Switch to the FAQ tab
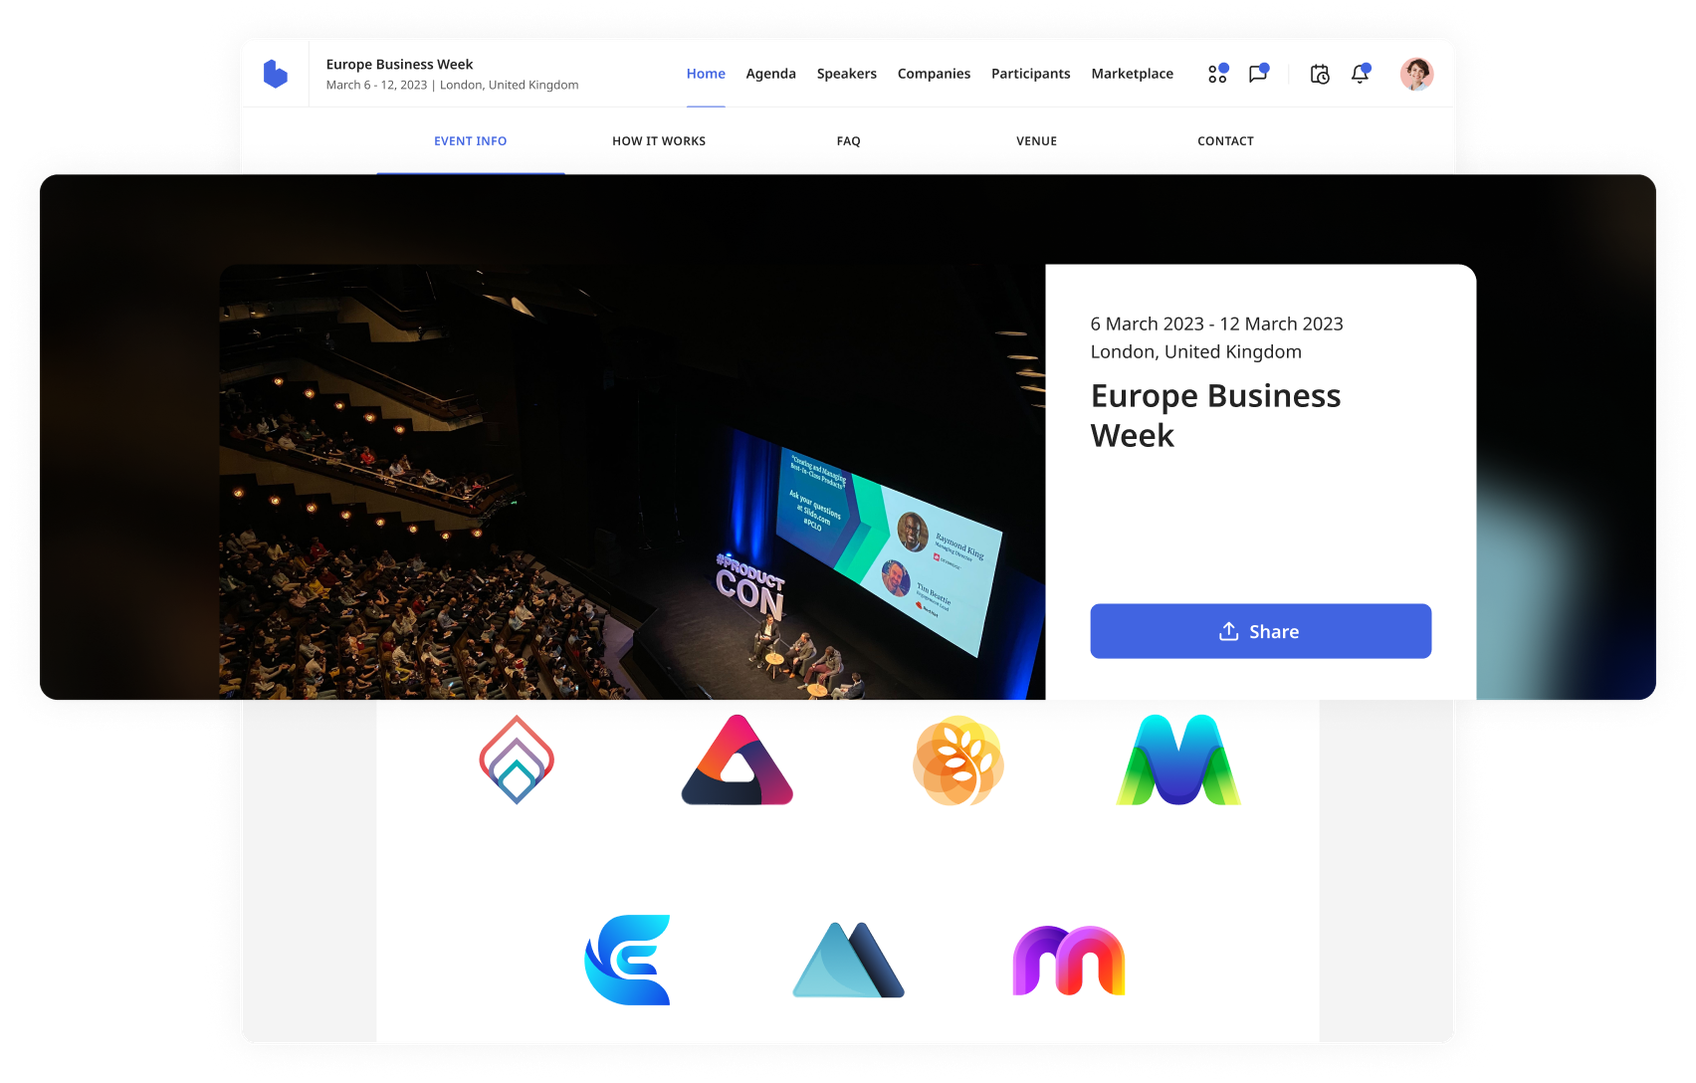Viewport: 1696px width, 1083px height. 848,141
